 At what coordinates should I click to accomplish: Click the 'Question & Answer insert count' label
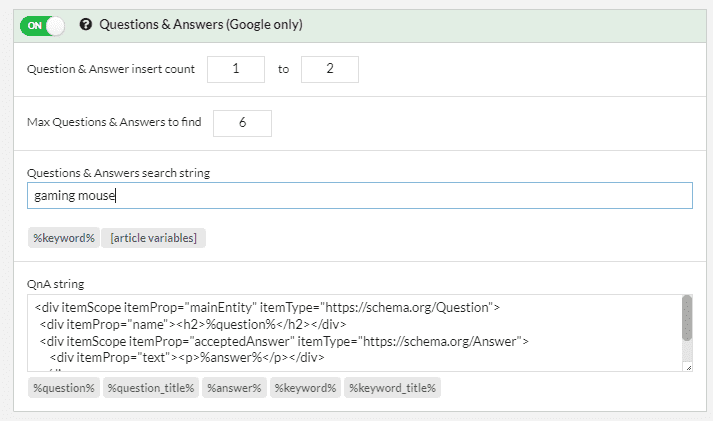(111, 69)
